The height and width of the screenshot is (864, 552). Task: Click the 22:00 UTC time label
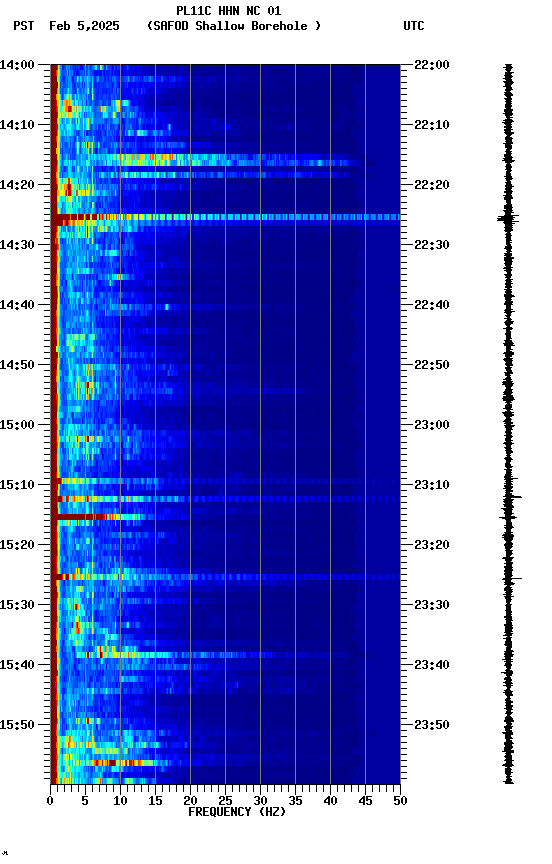432,65
